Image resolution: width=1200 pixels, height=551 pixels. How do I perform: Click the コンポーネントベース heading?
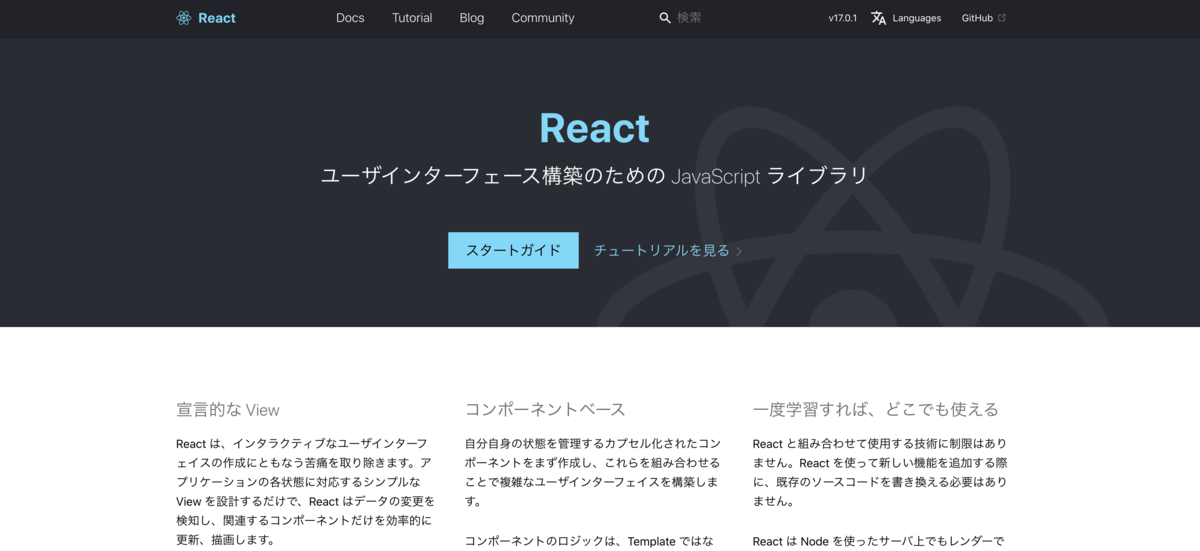pyautogui.click(x=545, y=410)
